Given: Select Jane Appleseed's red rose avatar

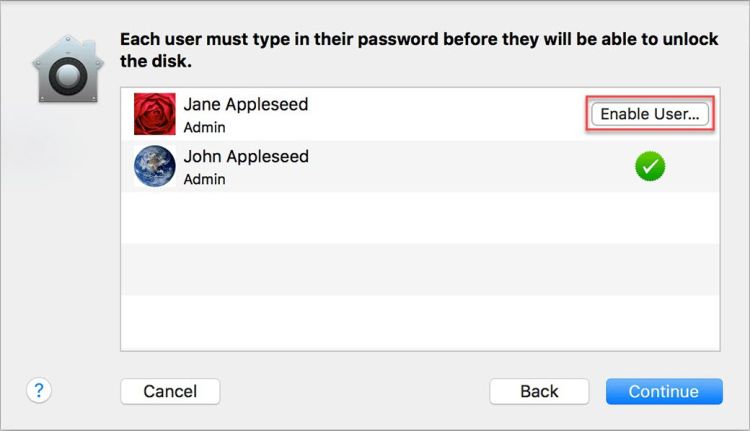Looking at the screenshot, I should pos(154,115).
